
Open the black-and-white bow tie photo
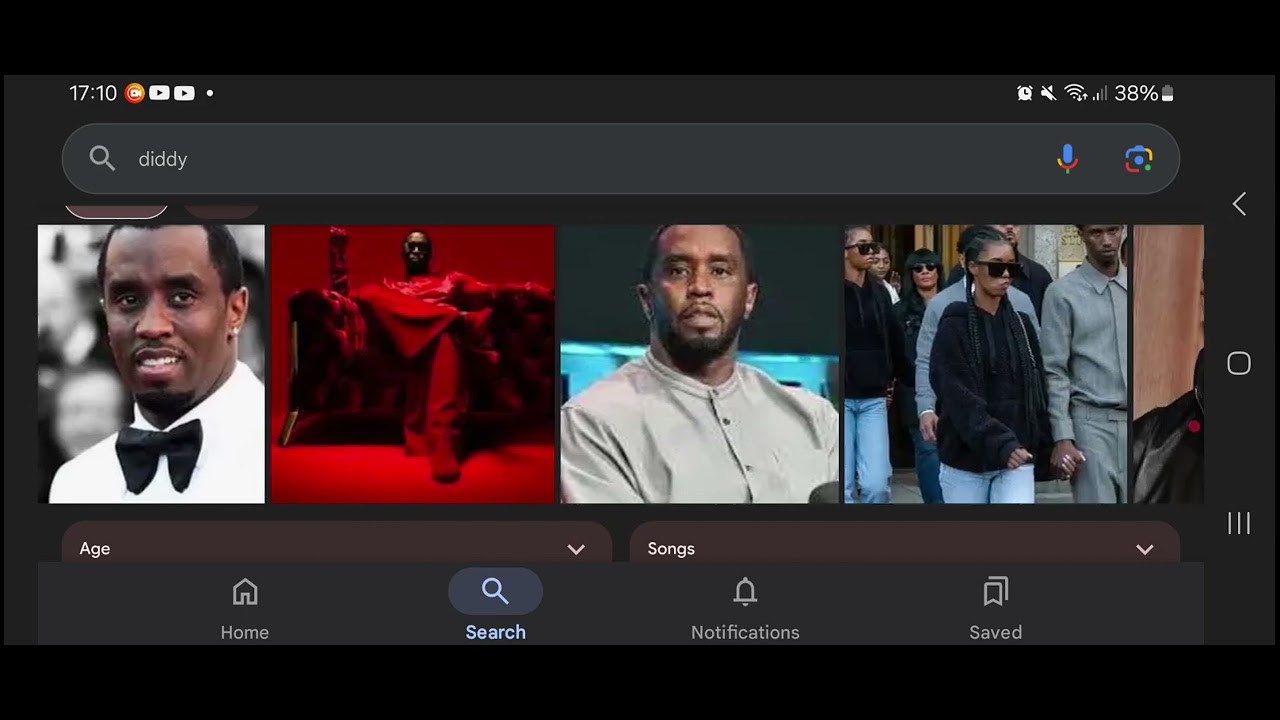click(x=151, y=364)
